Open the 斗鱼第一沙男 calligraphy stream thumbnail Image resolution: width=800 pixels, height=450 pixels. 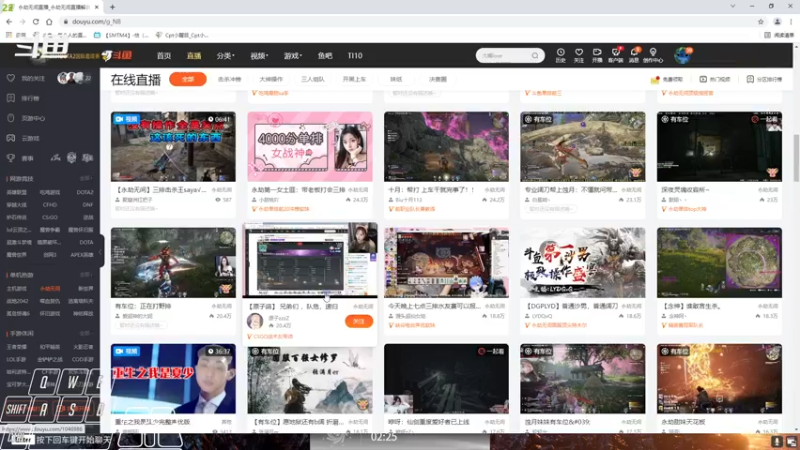(x=583, y=263)
